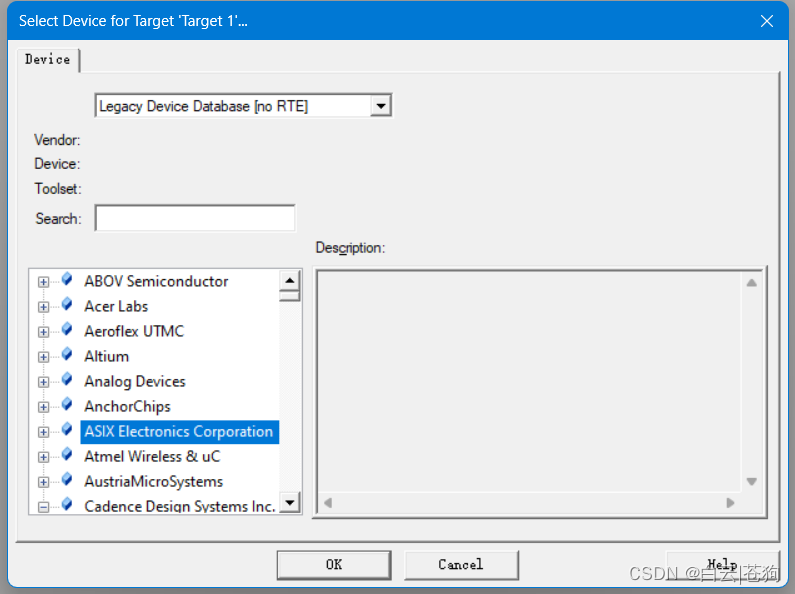Image resolution: width=795 pixels, height=594 pixels.
Task: Click the Atmel Wireless & uC vendor icon
Action: tap(67, 455)
